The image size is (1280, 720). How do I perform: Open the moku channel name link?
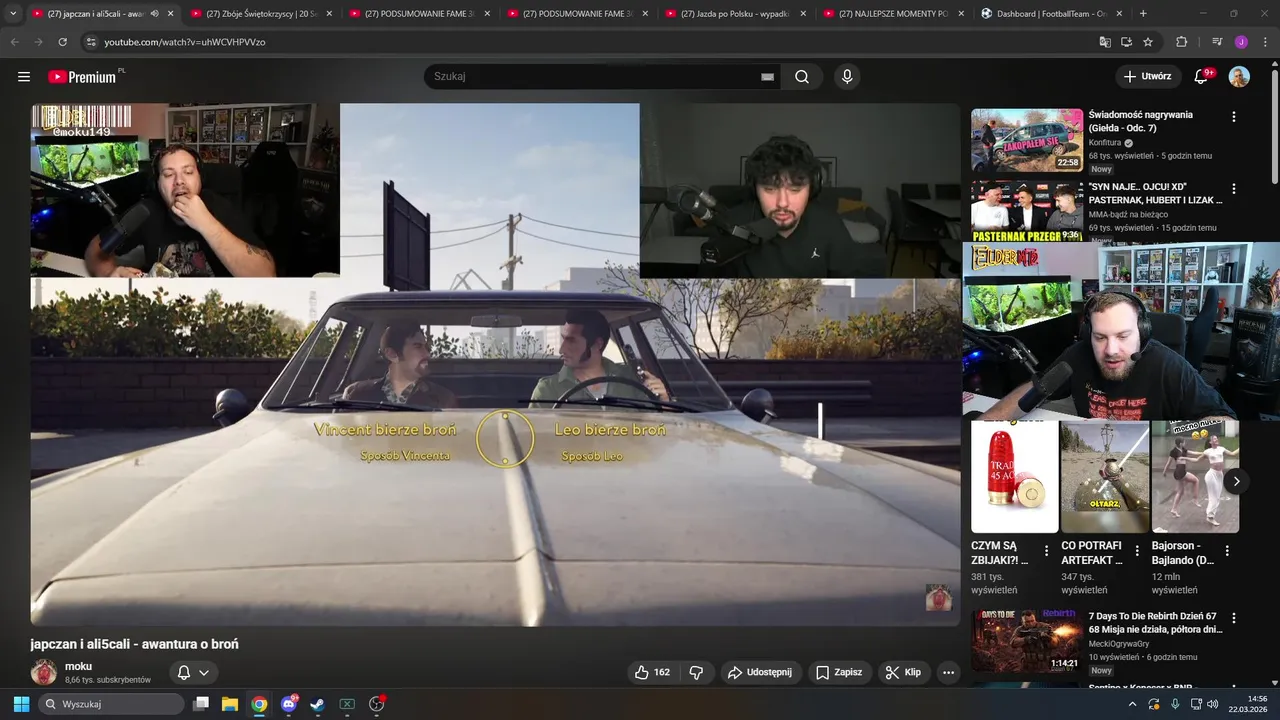click(78, 666)
